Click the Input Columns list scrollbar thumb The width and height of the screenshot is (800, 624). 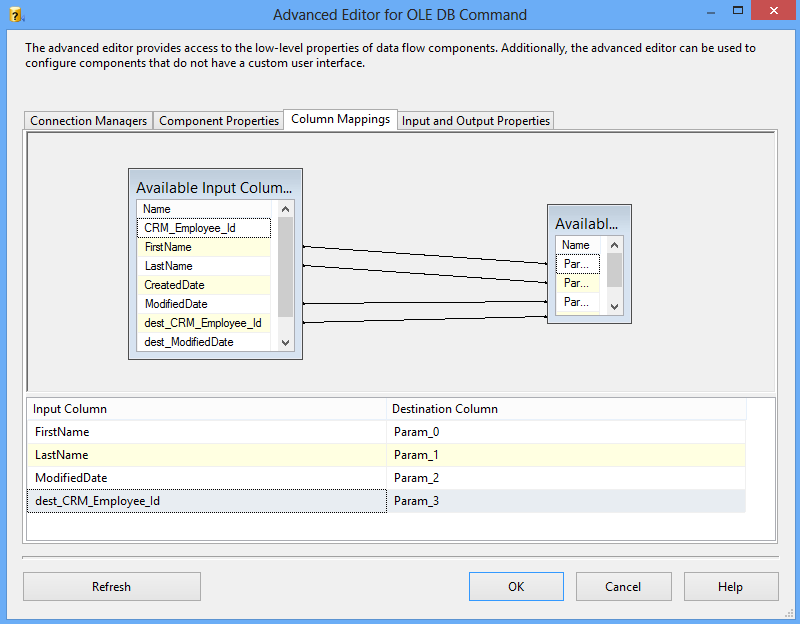click(285, 267)
